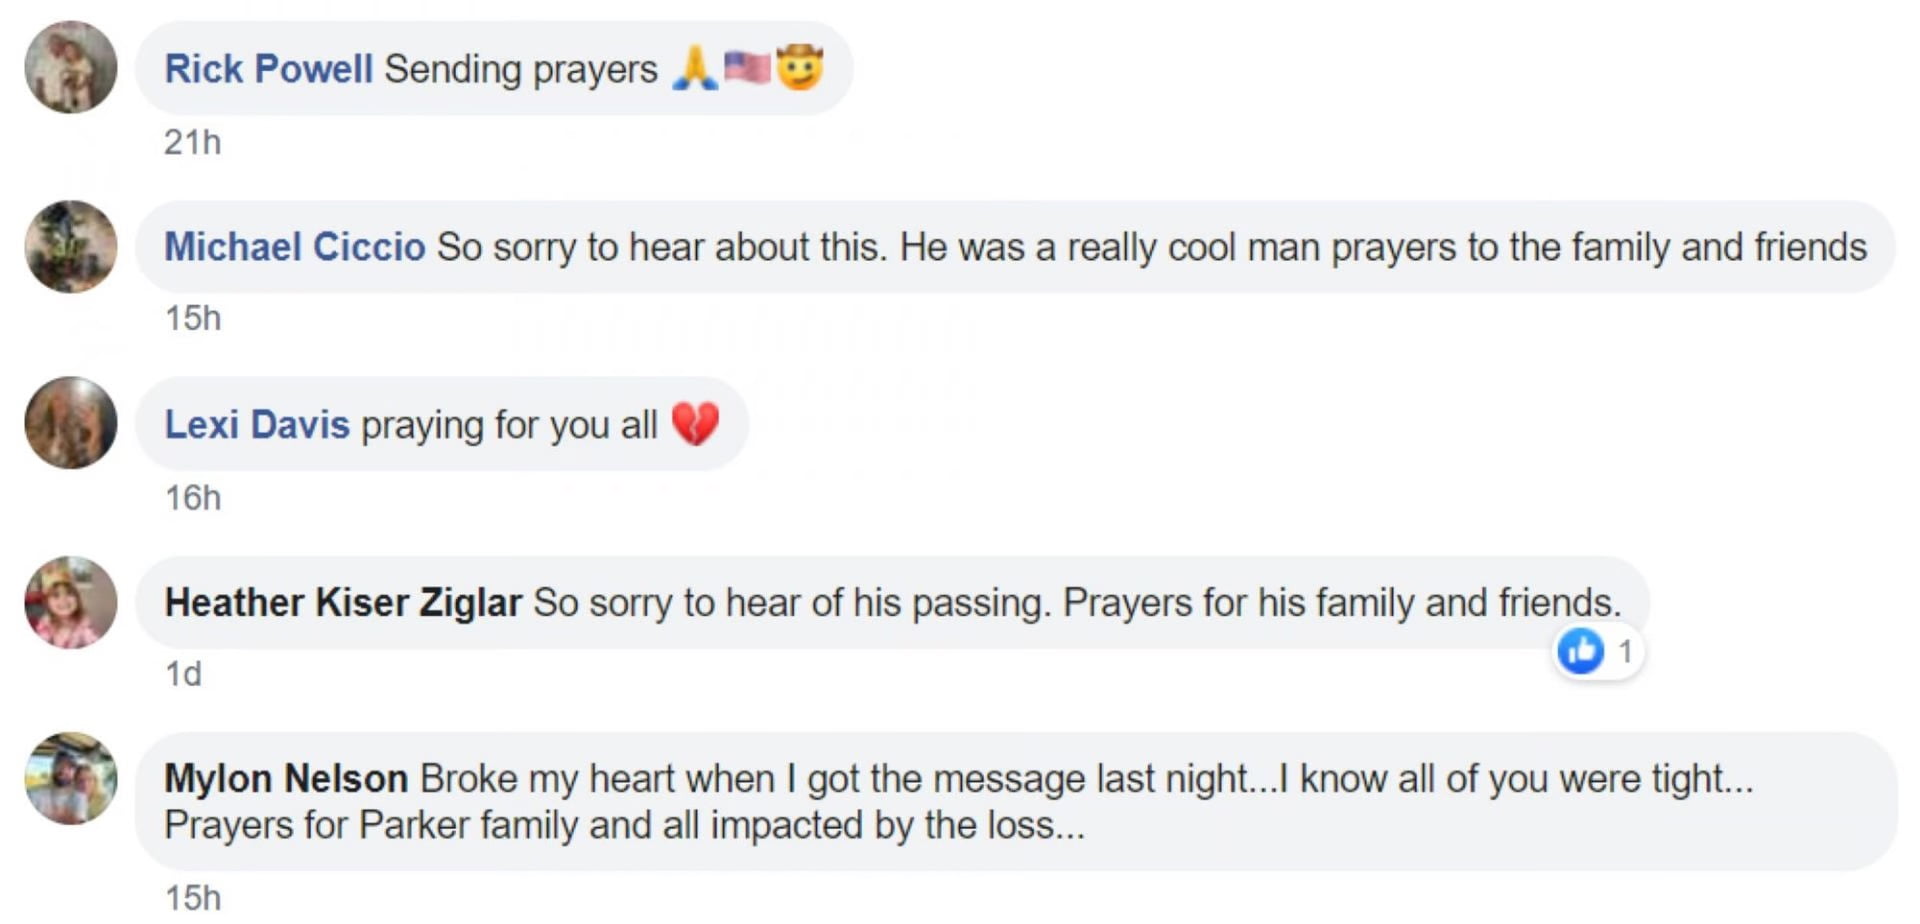The image size is (1920, 924).
Task: Open Heather Kiser Ziglar's avatar
Action: coord(71,602)
